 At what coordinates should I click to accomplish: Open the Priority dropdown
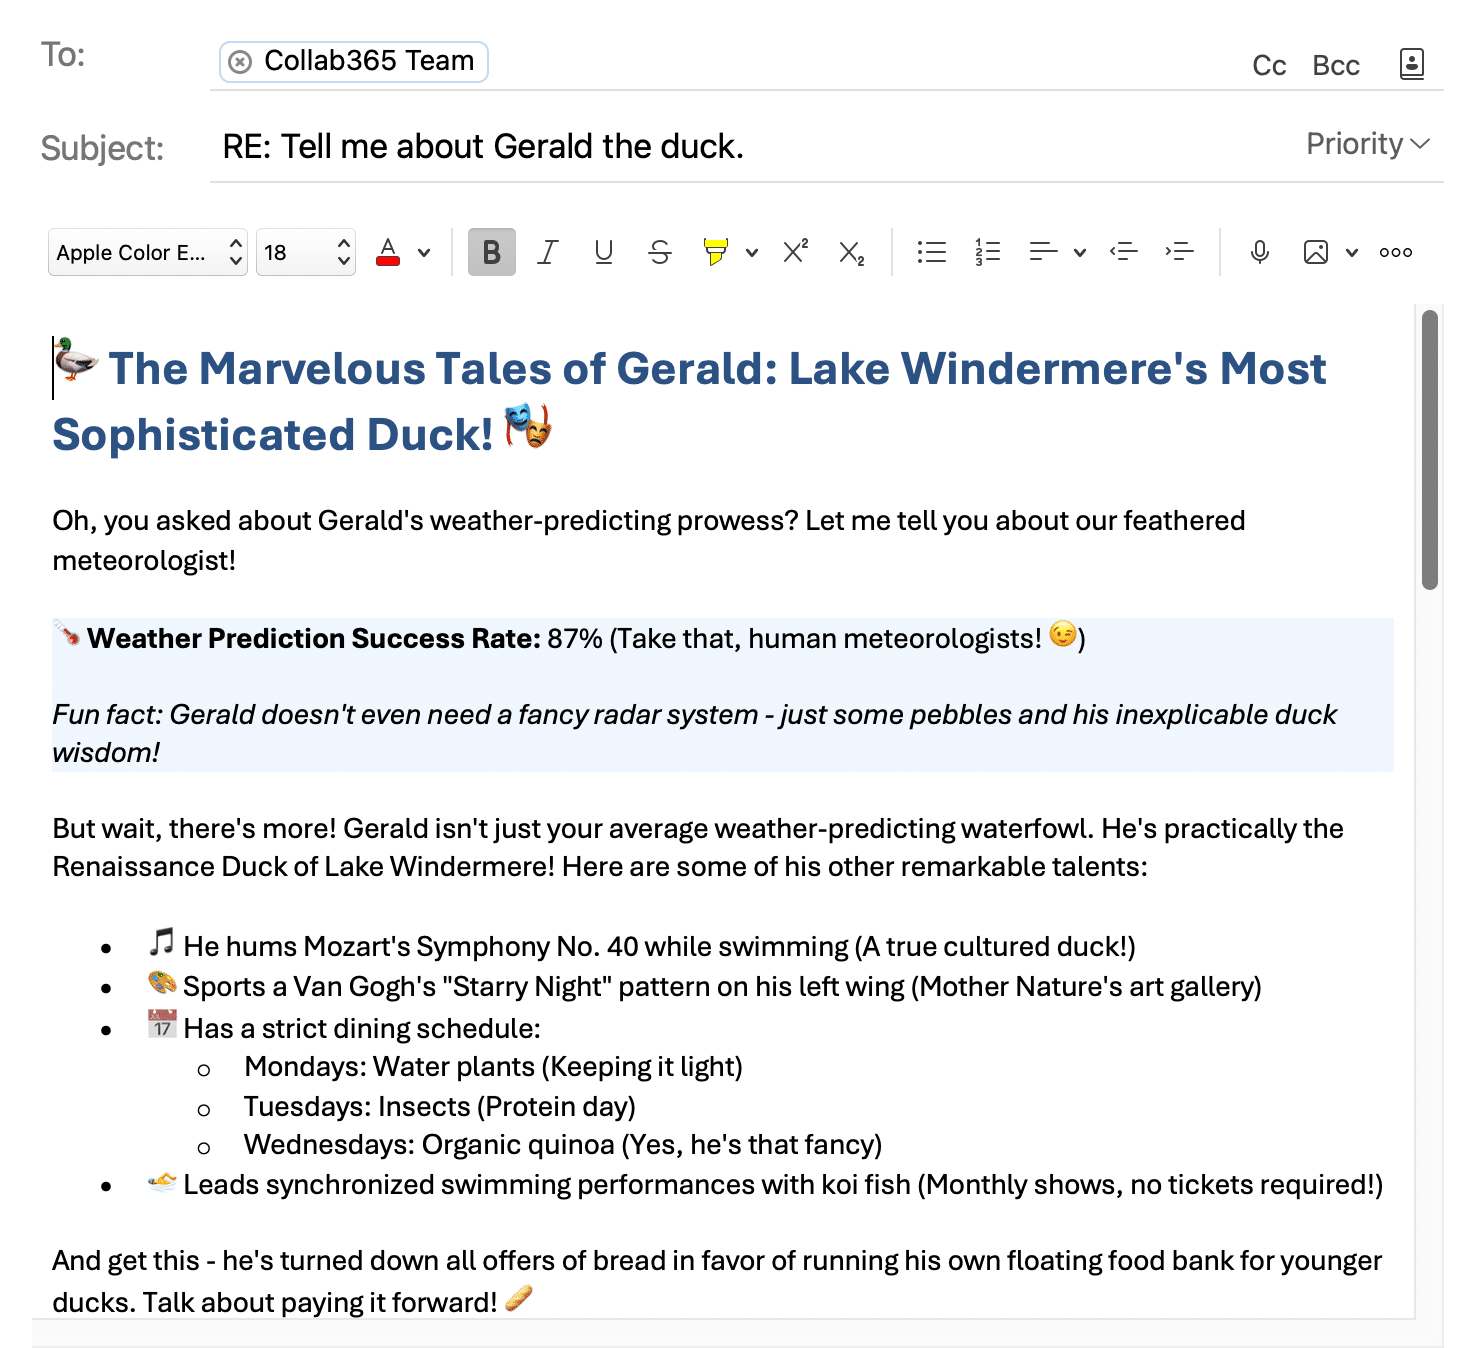tap(1366, 144)
